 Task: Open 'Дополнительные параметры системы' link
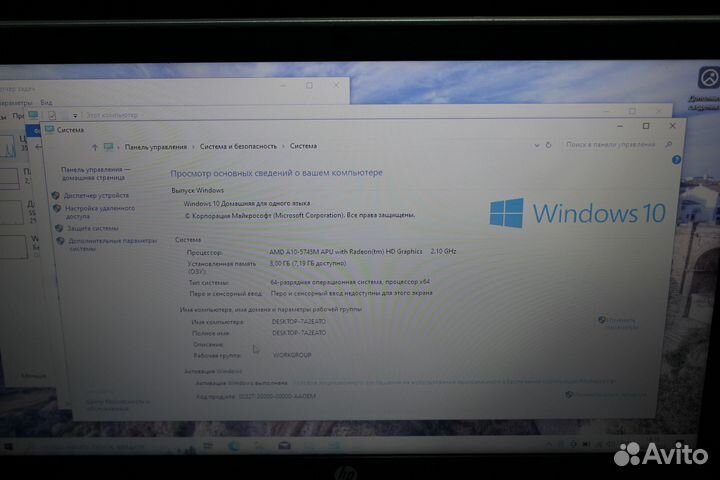(108, 244)
